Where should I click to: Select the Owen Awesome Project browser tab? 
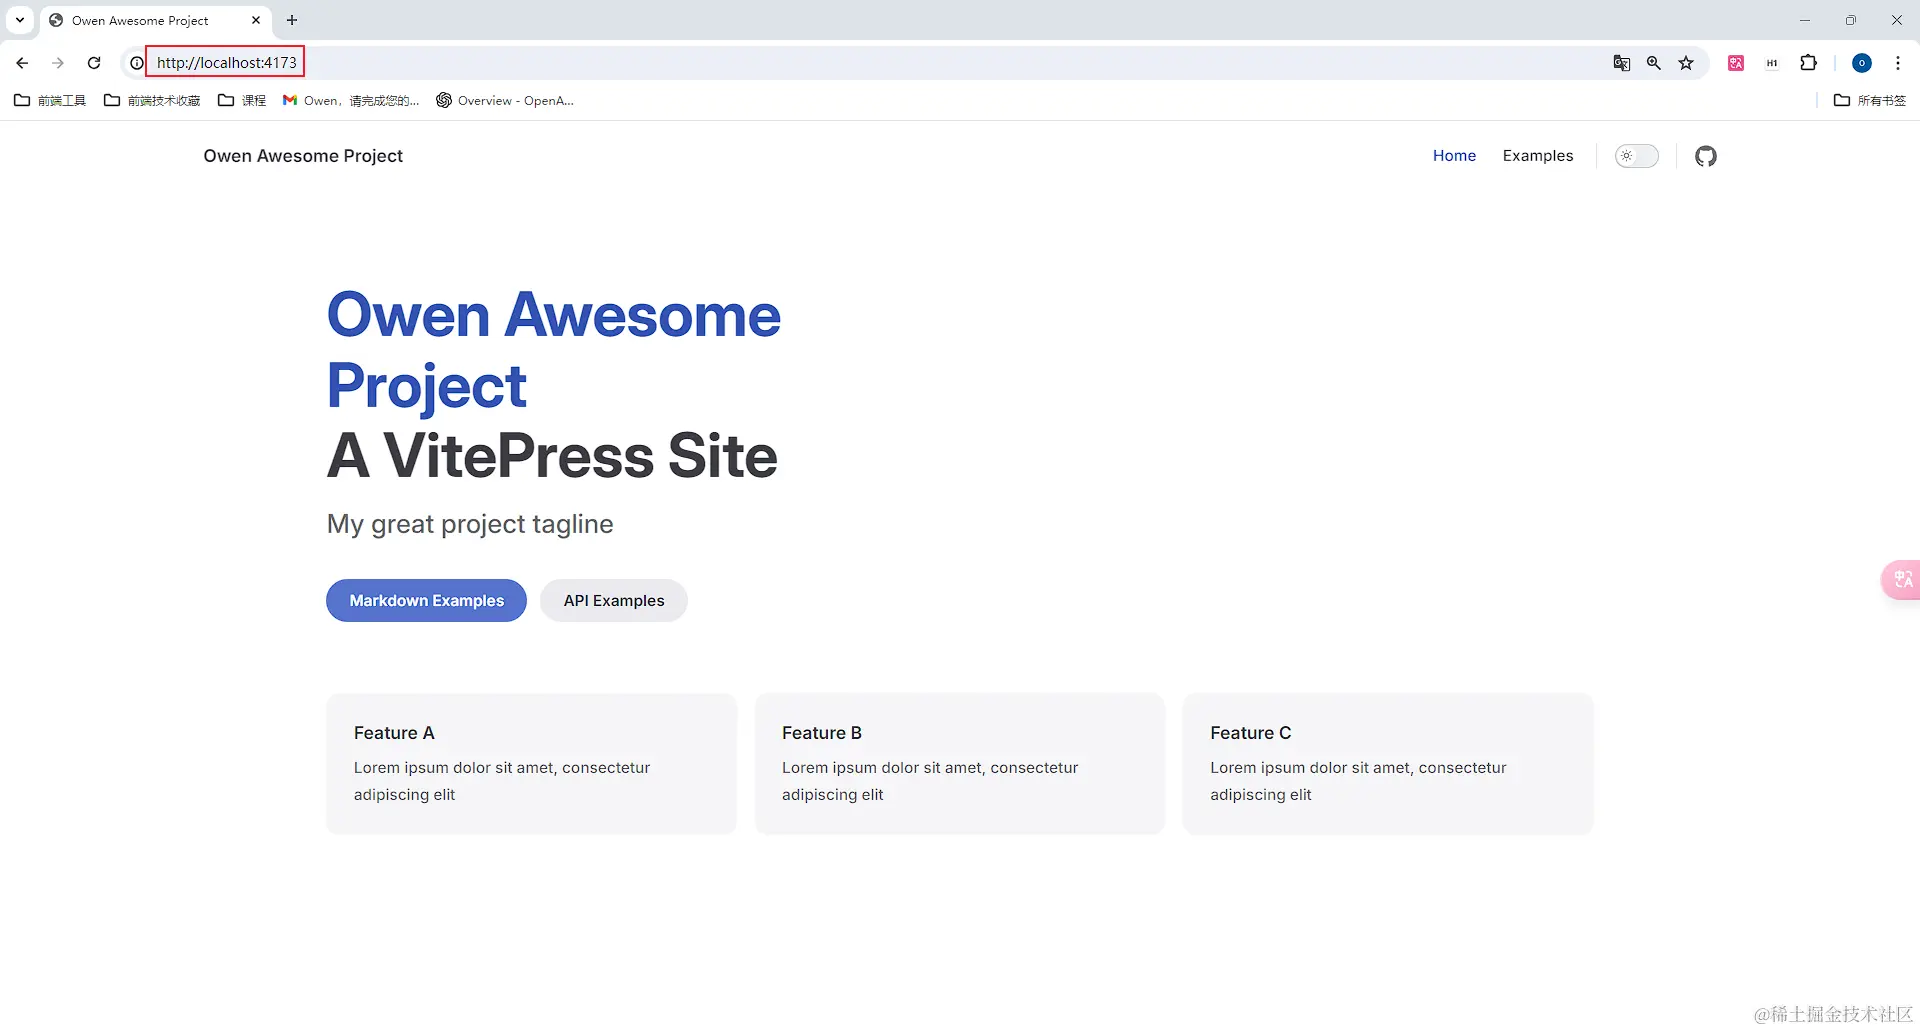tap(155, 21)
